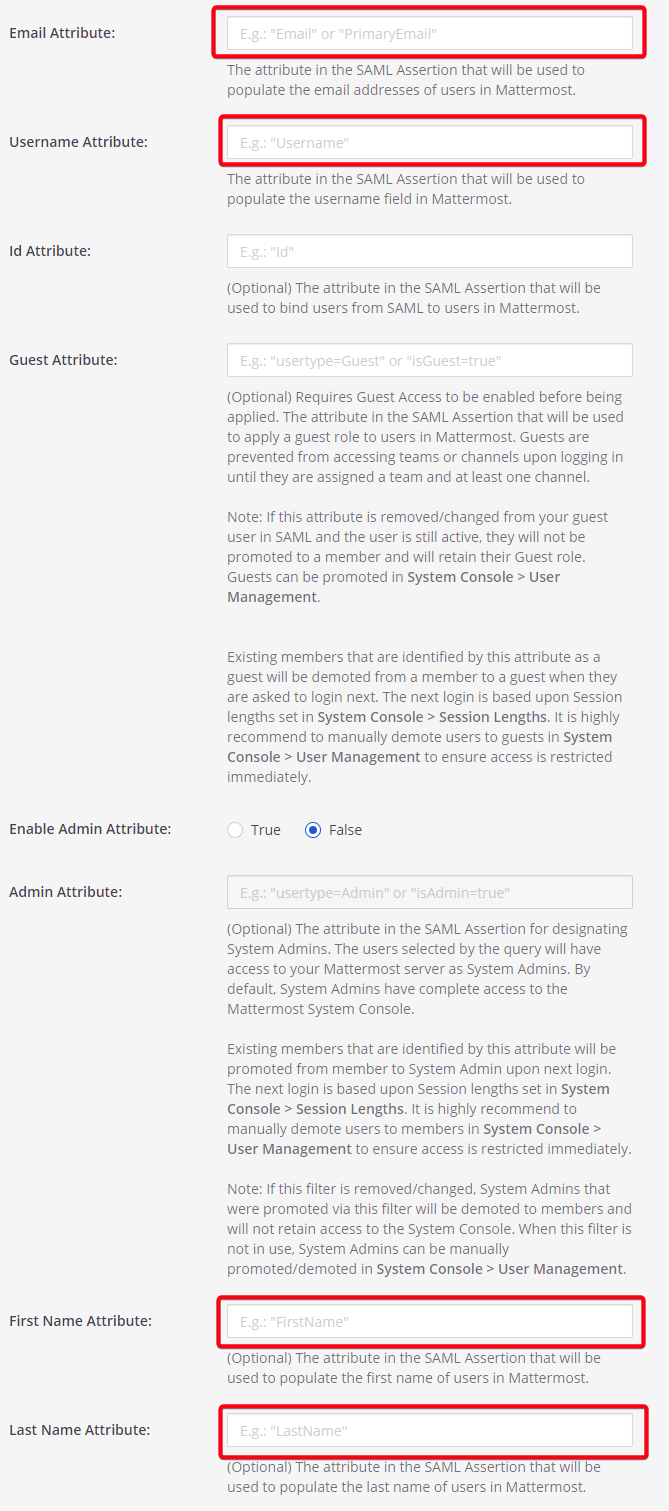Select False for Enable Admin Attribute
The width and height of the screenshot is (669, 1511).
pos(313,829)
